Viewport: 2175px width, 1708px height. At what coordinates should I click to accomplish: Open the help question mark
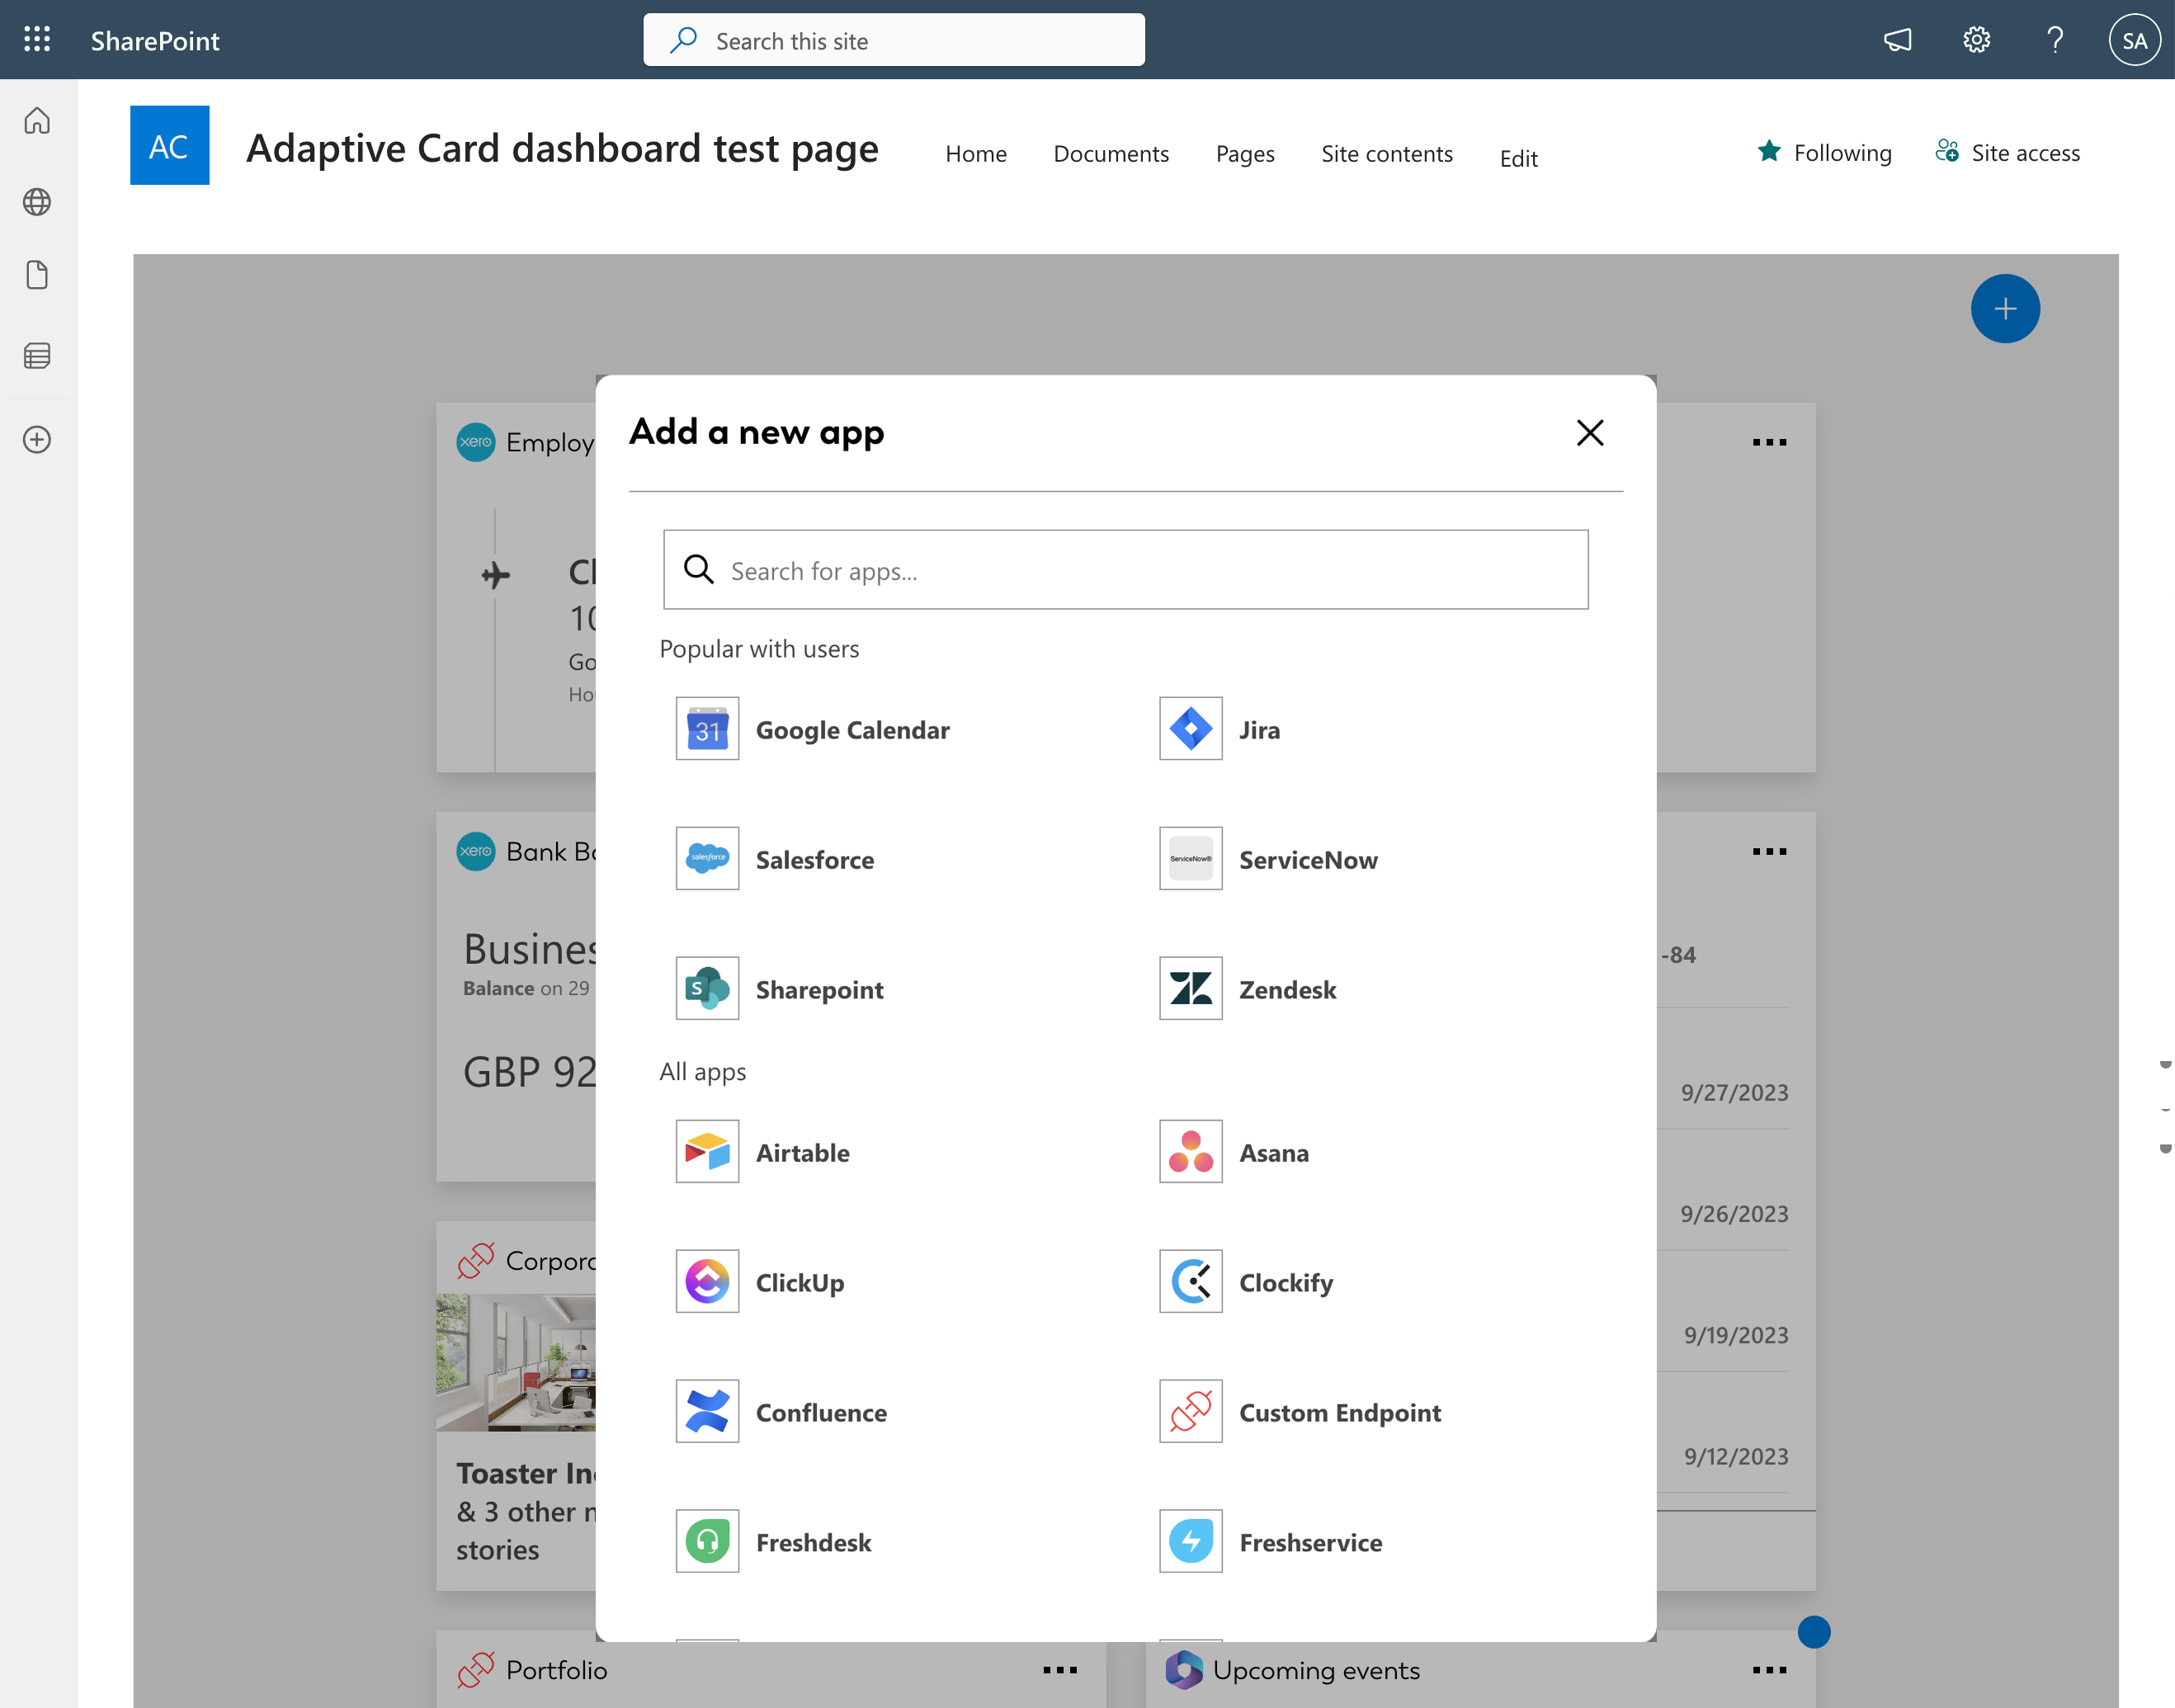(2055, 40)
